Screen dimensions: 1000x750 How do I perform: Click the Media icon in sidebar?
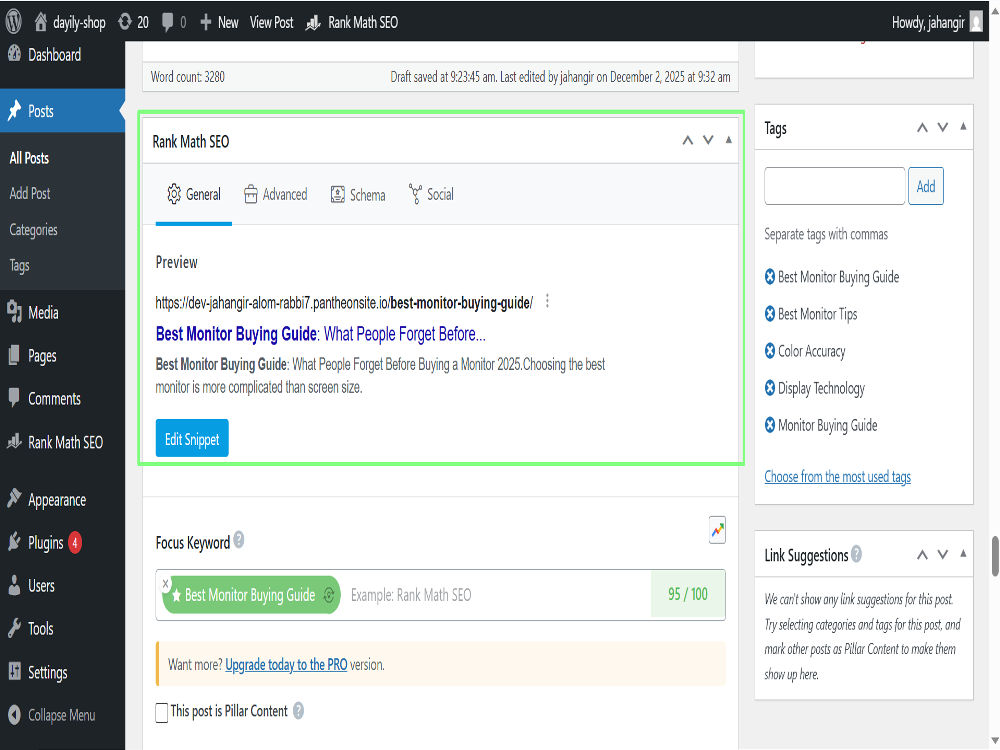pos(14,312)
